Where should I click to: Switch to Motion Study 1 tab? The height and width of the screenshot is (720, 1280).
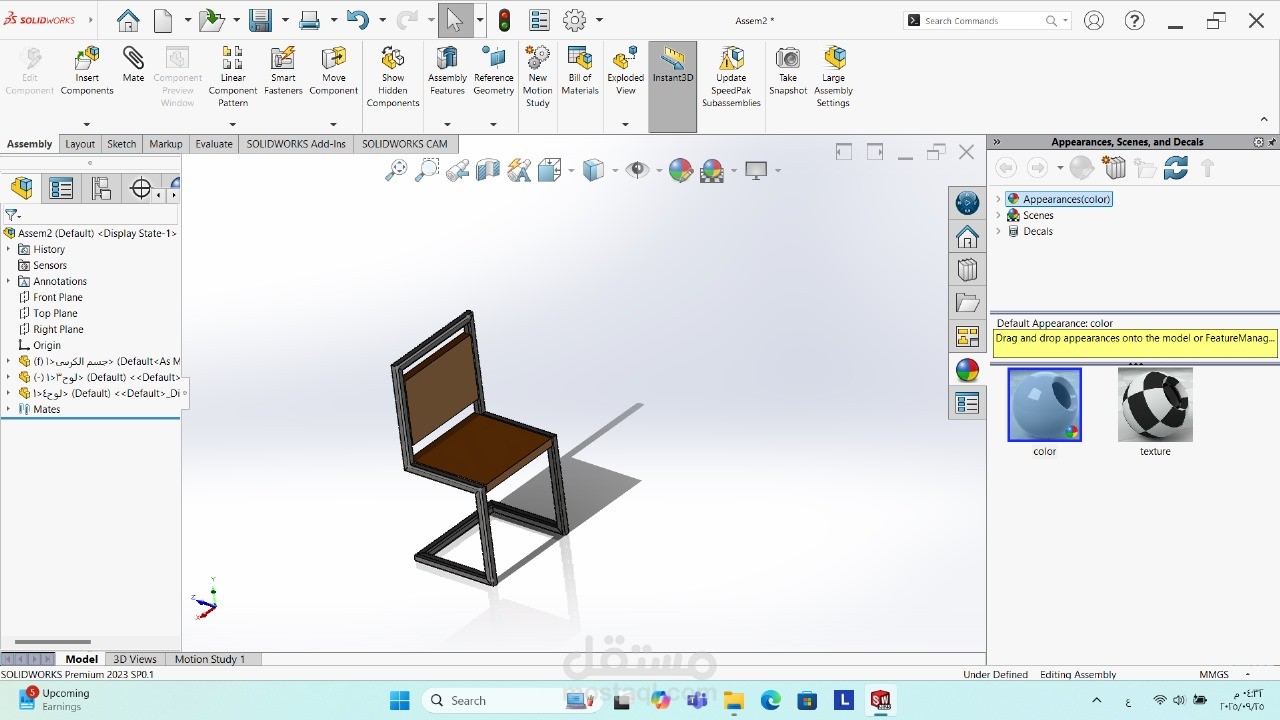[x=210, y=659]
